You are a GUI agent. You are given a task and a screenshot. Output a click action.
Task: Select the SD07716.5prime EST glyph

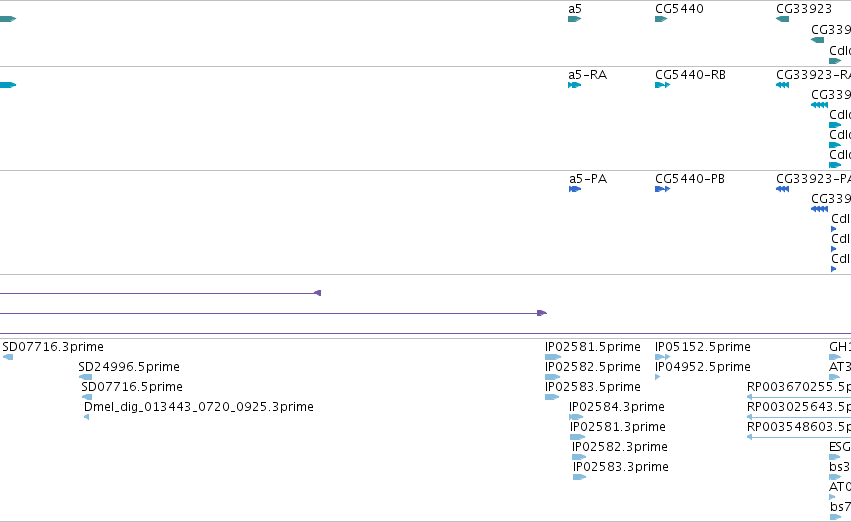(87, 397)
